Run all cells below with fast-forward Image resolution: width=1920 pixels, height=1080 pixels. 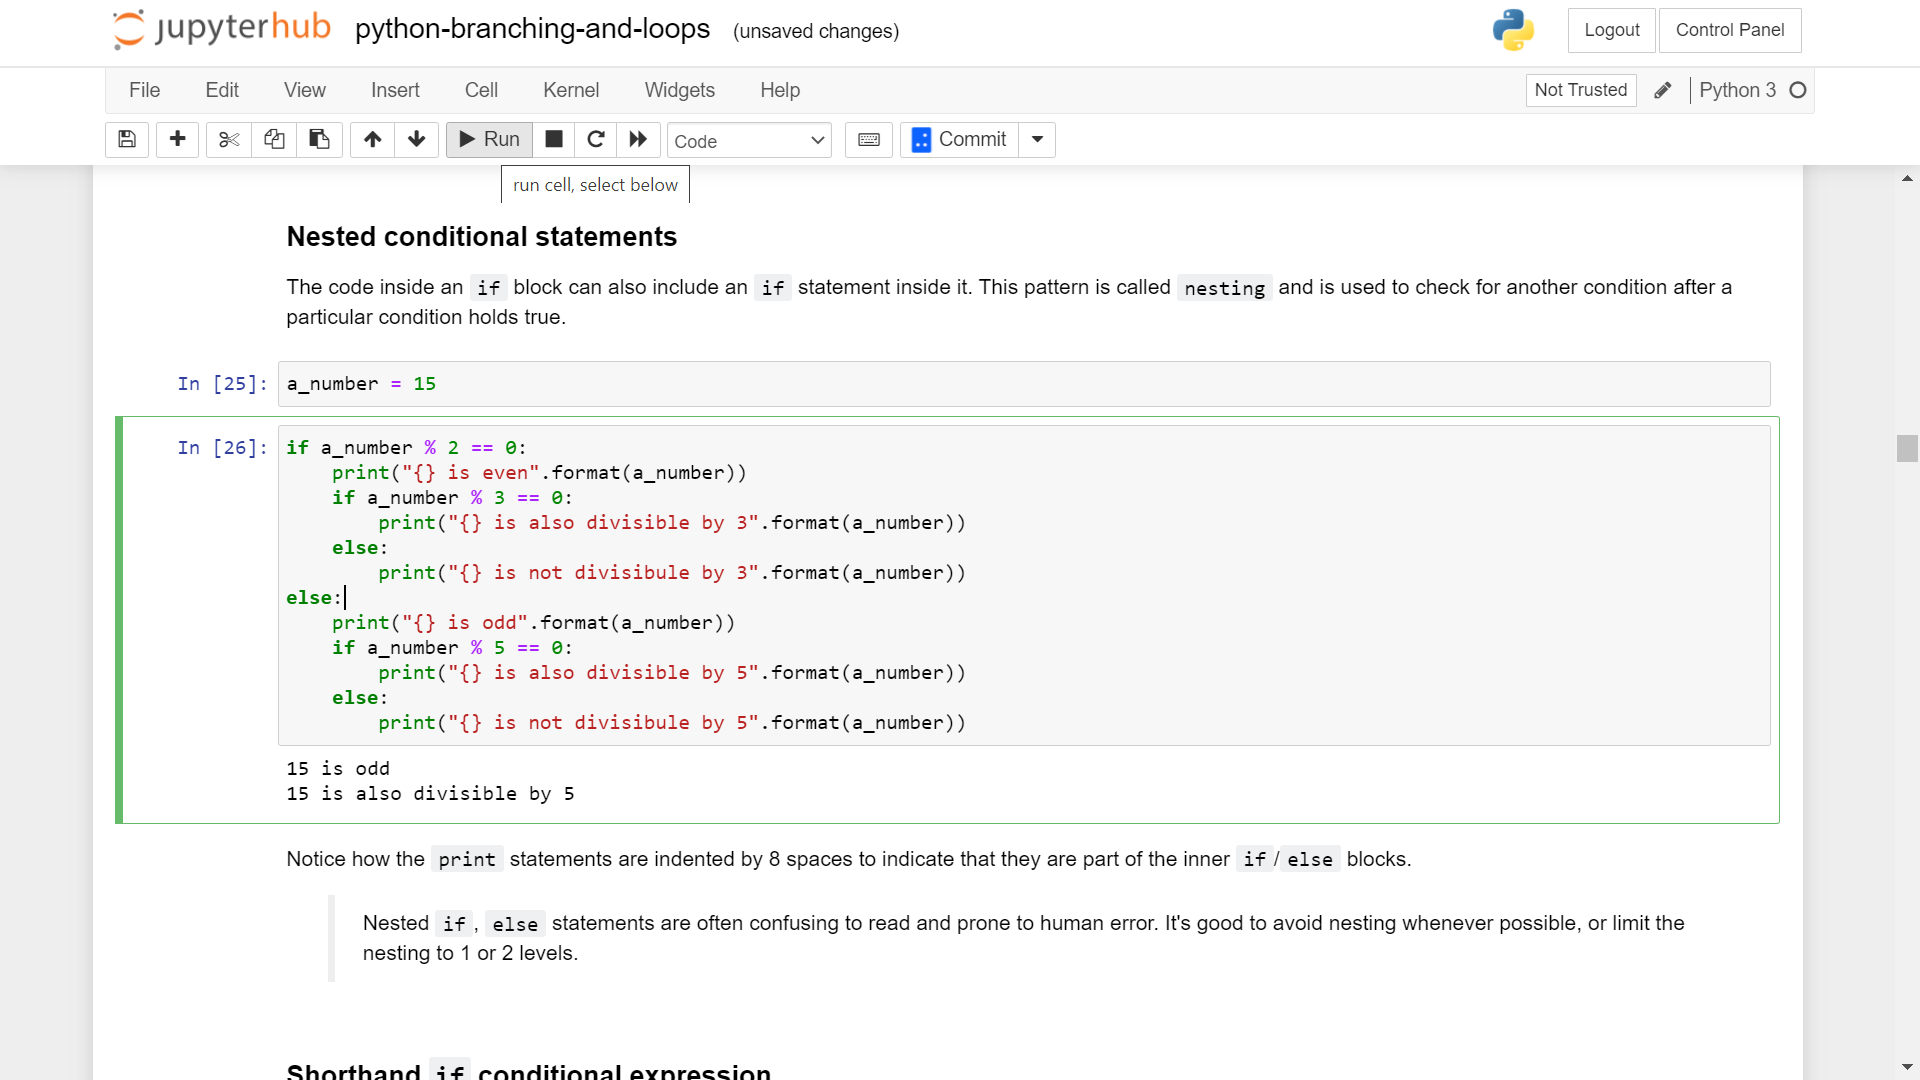click(x=637, y=140)
